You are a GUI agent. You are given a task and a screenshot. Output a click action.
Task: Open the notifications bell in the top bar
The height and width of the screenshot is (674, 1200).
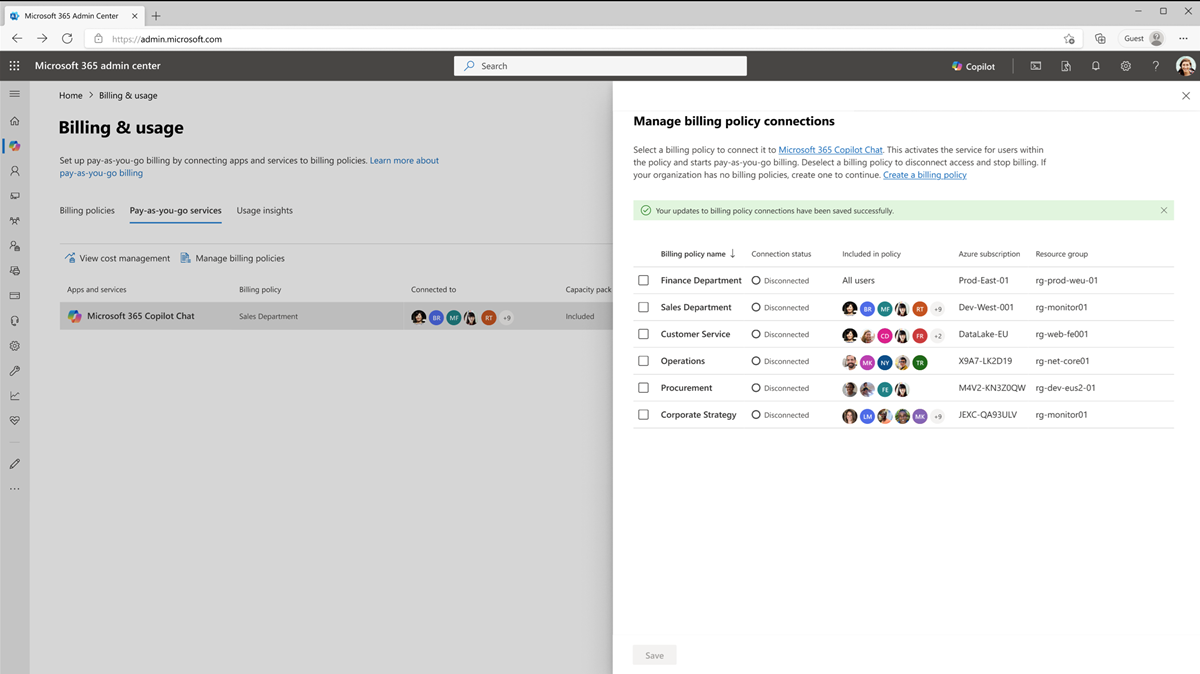coord(1095,65)
